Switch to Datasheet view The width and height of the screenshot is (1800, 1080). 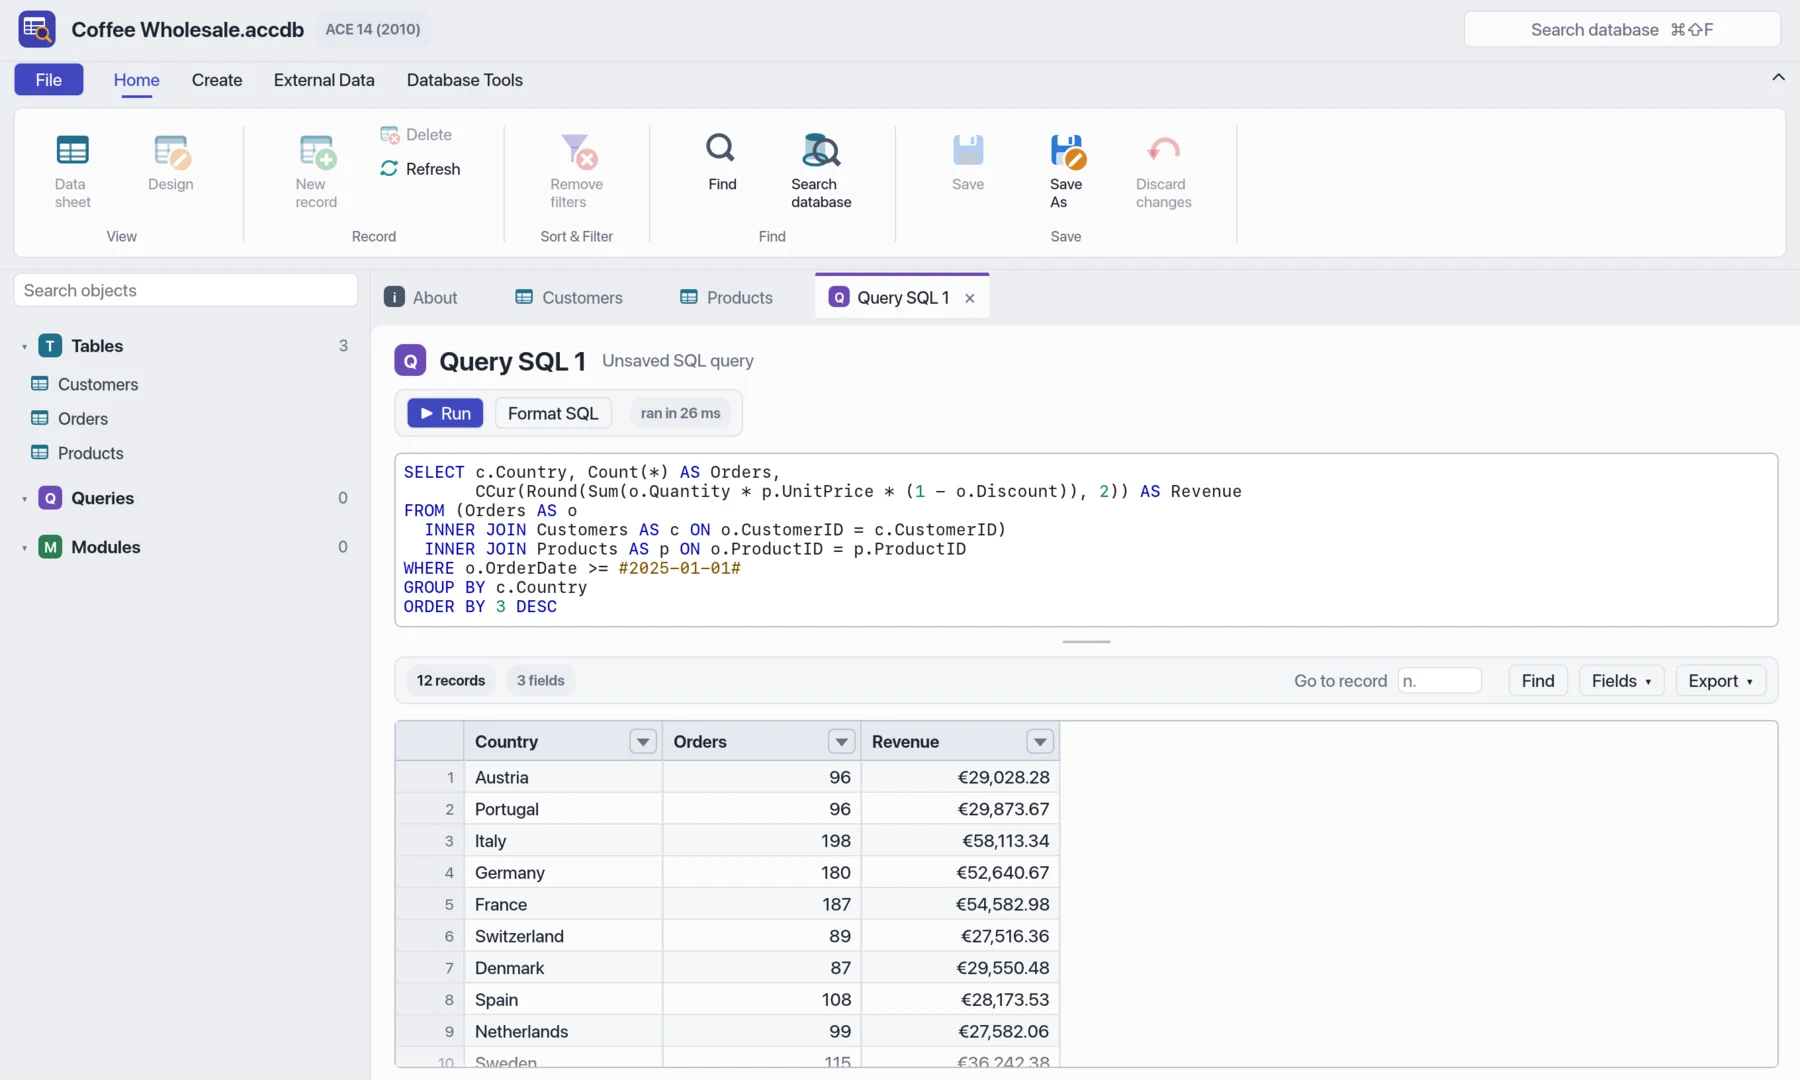[x=71, y=170]
